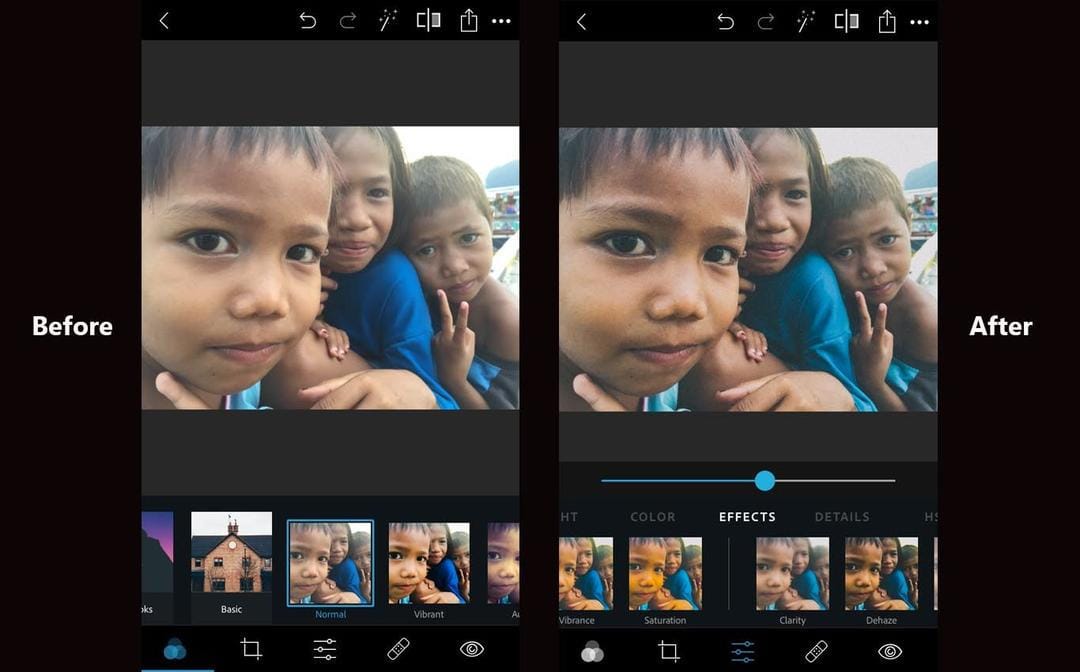This screenshot has height=672, width=1080.
Task: Toggle the eye icon in the After screen
Action: [x=890, y=651]
